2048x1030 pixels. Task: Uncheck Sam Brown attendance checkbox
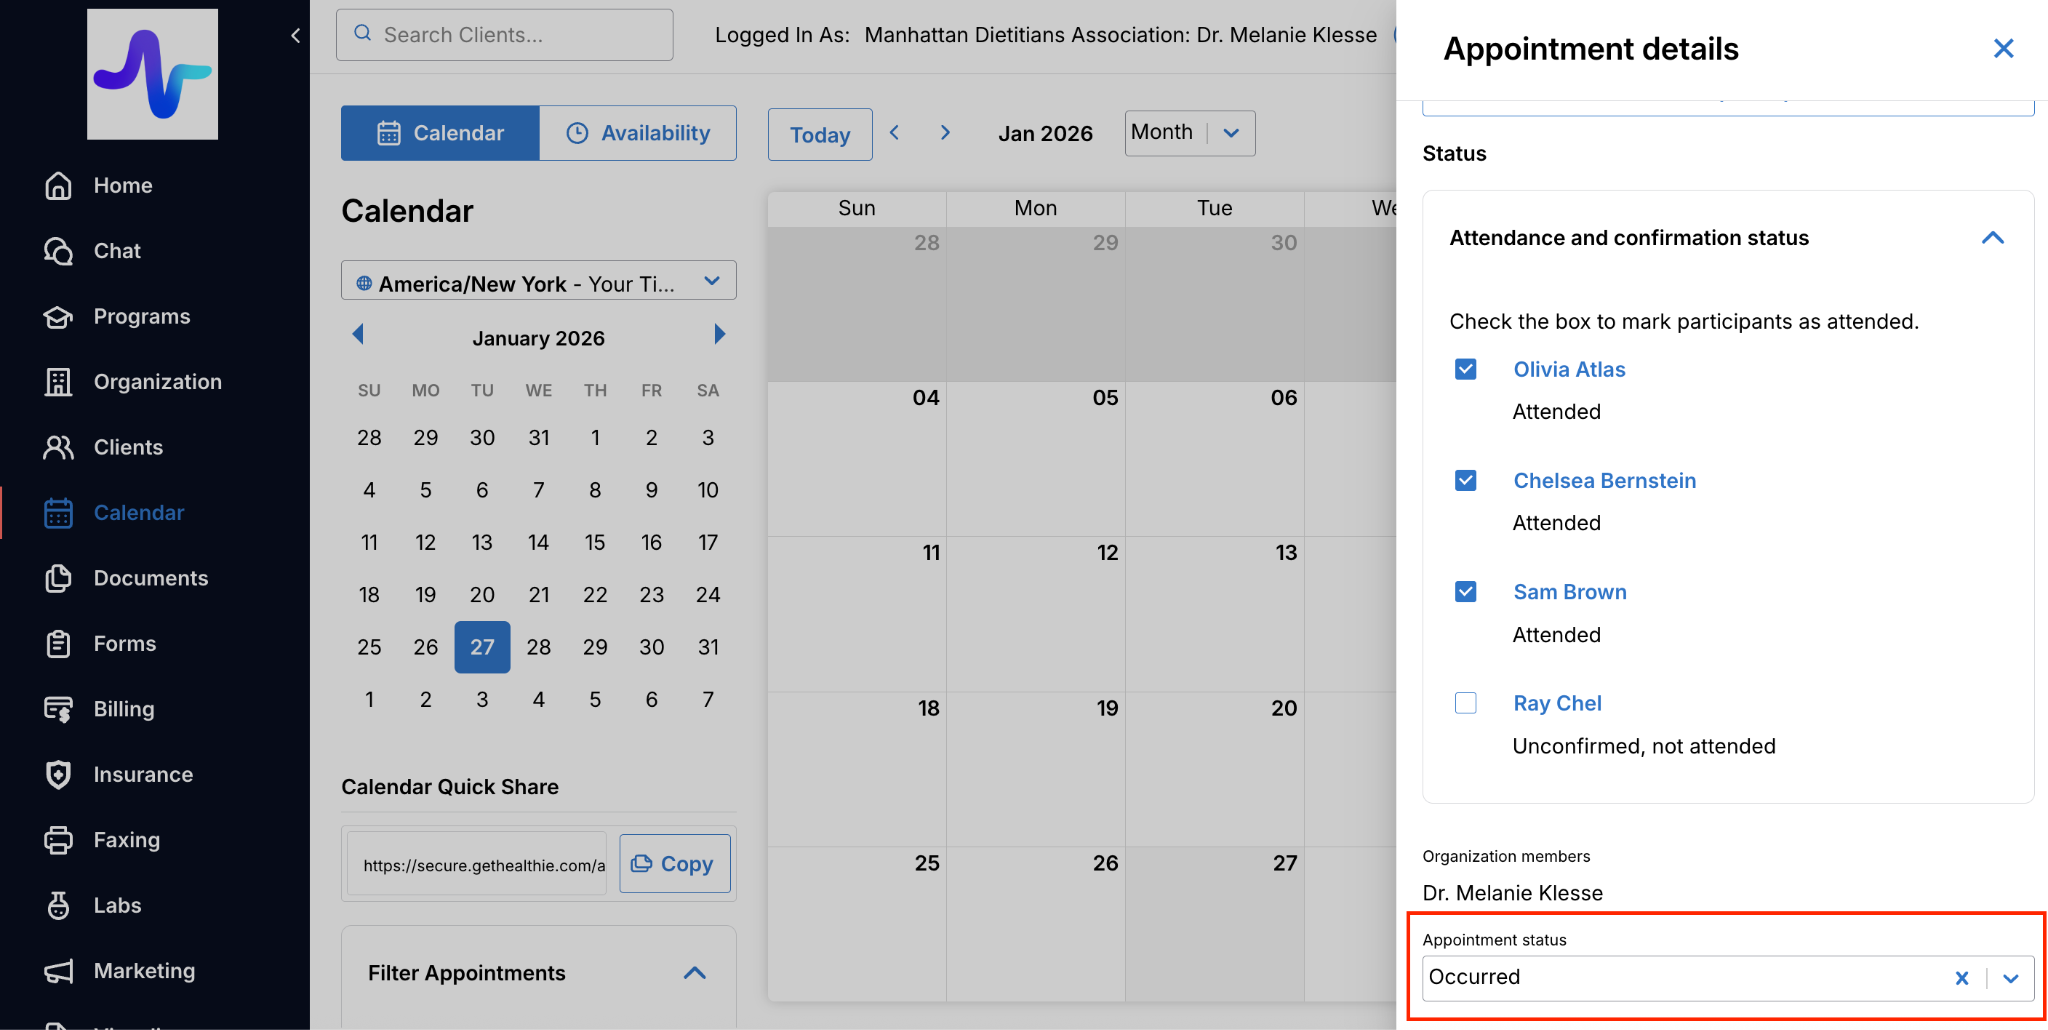tap(1466, 591)
